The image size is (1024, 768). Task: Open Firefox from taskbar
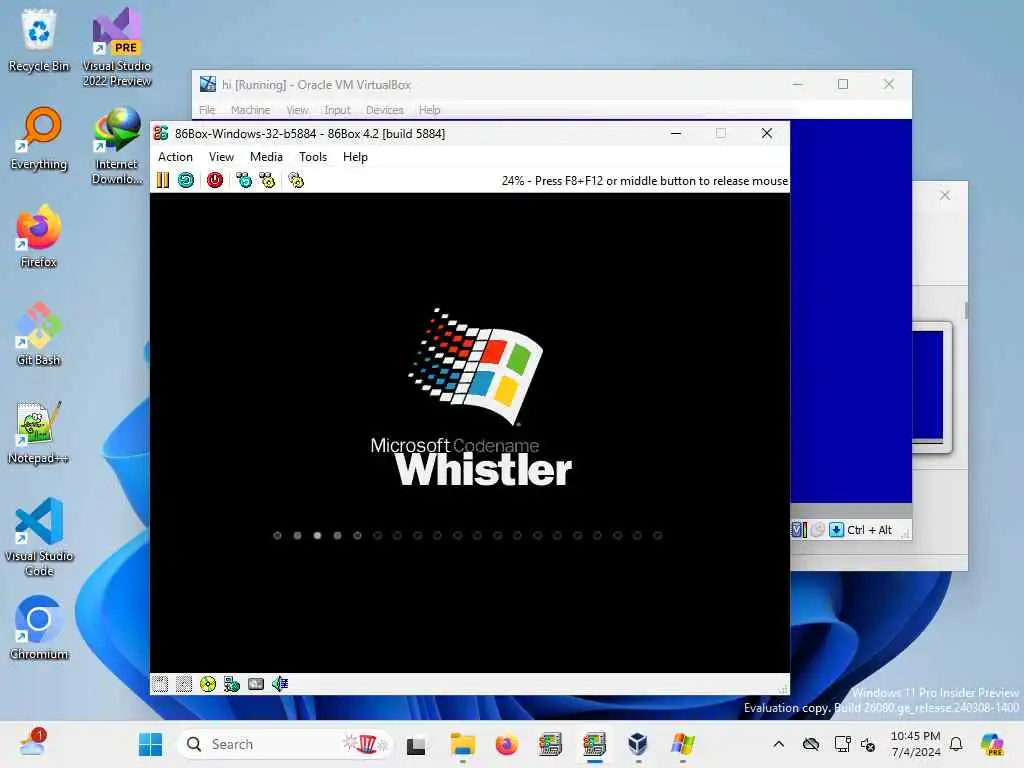[x=506, y=744]
